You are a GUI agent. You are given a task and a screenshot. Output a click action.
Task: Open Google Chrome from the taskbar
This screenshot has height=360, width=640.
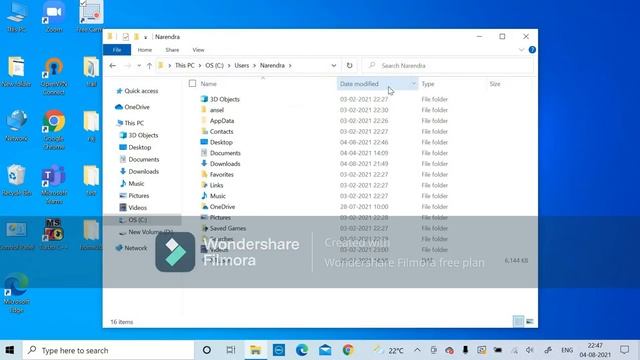point(348,350)
